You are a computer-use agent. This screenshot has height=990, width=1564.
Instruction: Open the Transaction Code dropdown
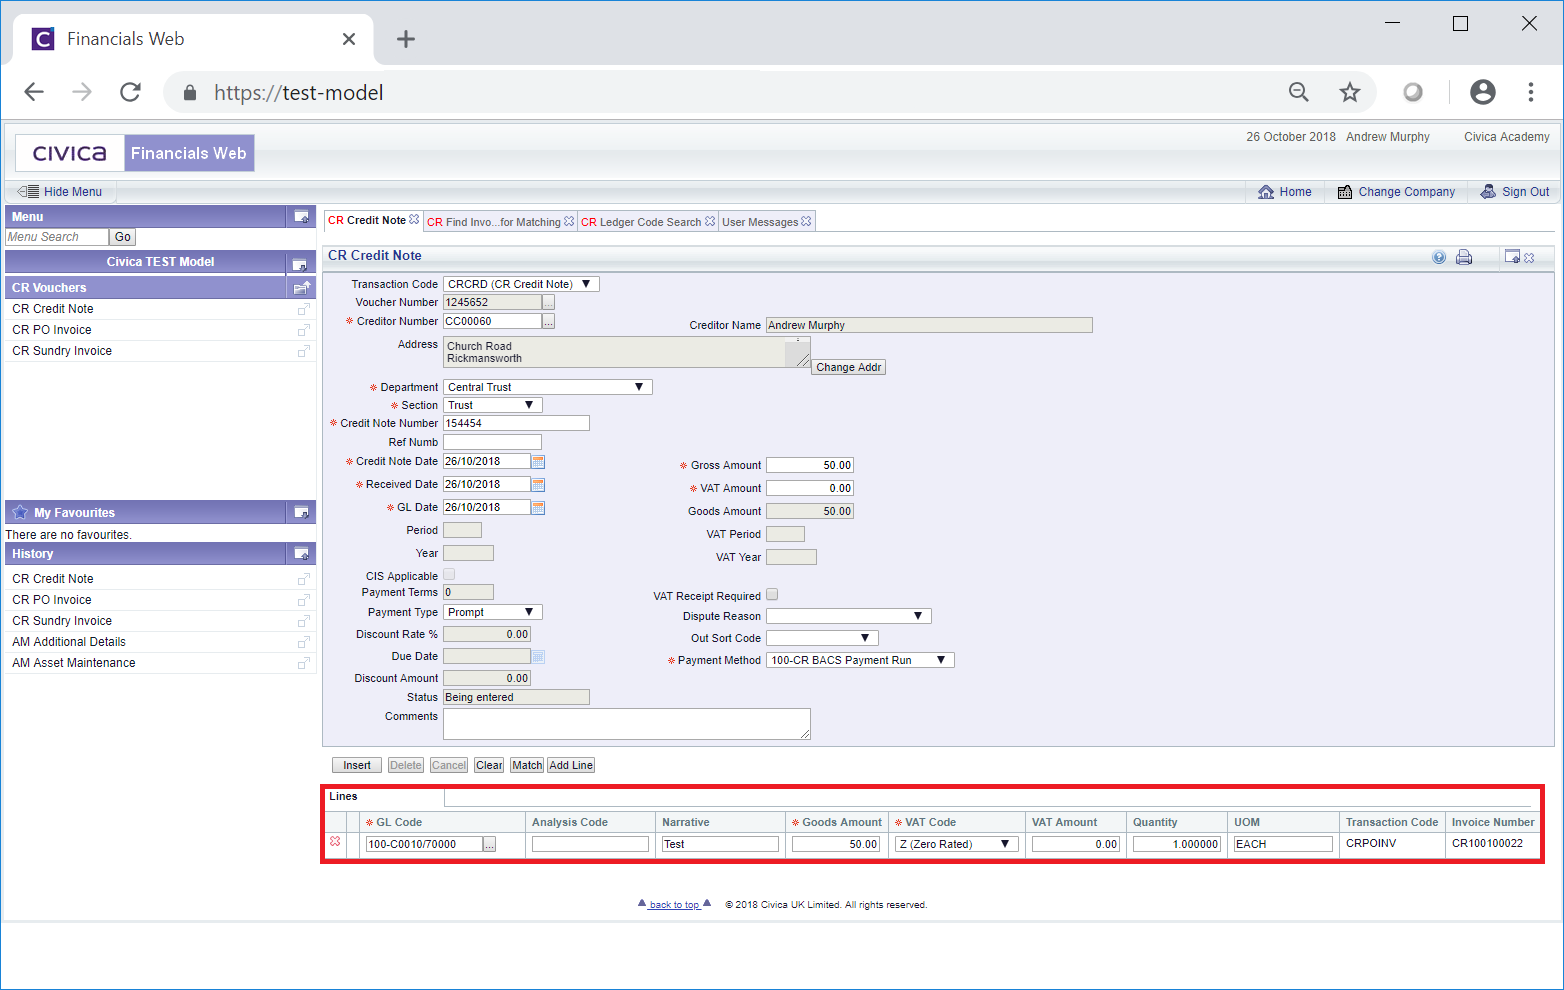[521, 284]
